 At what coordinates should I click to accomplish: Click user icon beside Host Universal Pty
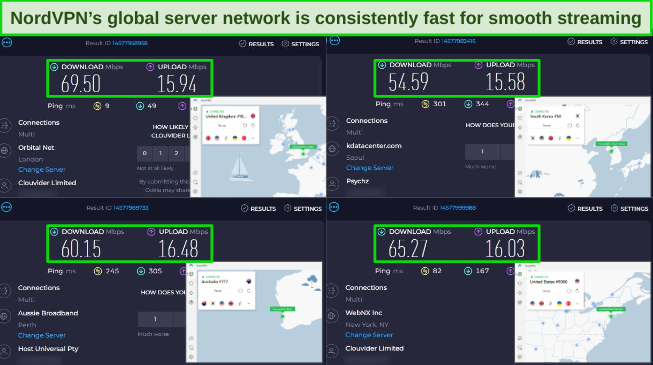point(5,351)
